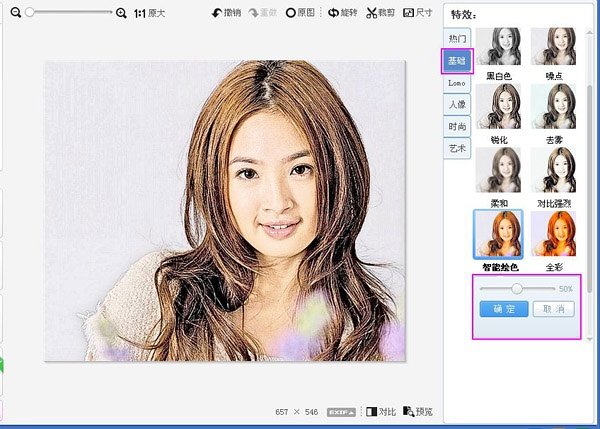Click the effect intensity slider handle at 50%
The image size is (600, 429).
pos(517,288)
